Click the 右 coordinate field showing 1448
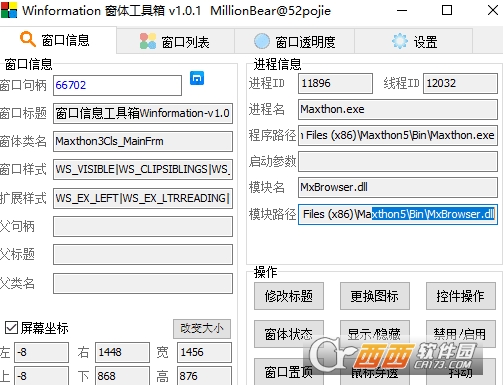Image resolution: width=503 pixels, height=385 pixels. (122, 352)
